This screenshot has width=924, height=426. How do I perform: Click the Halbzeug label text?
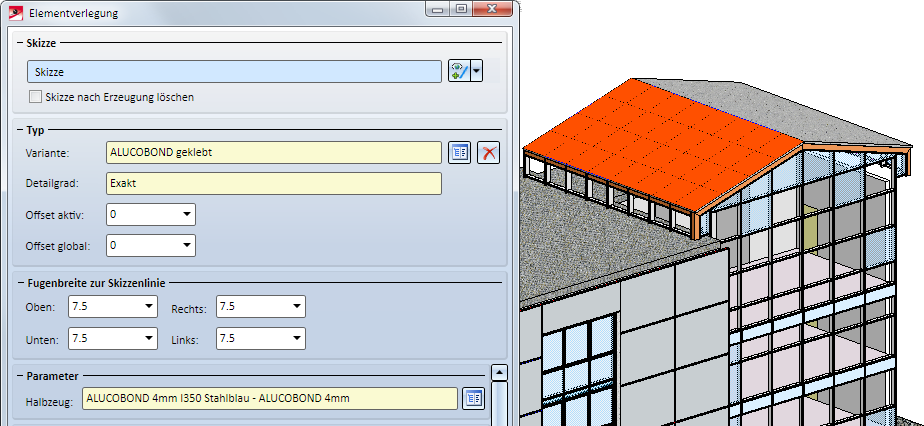tap(50, 402)
